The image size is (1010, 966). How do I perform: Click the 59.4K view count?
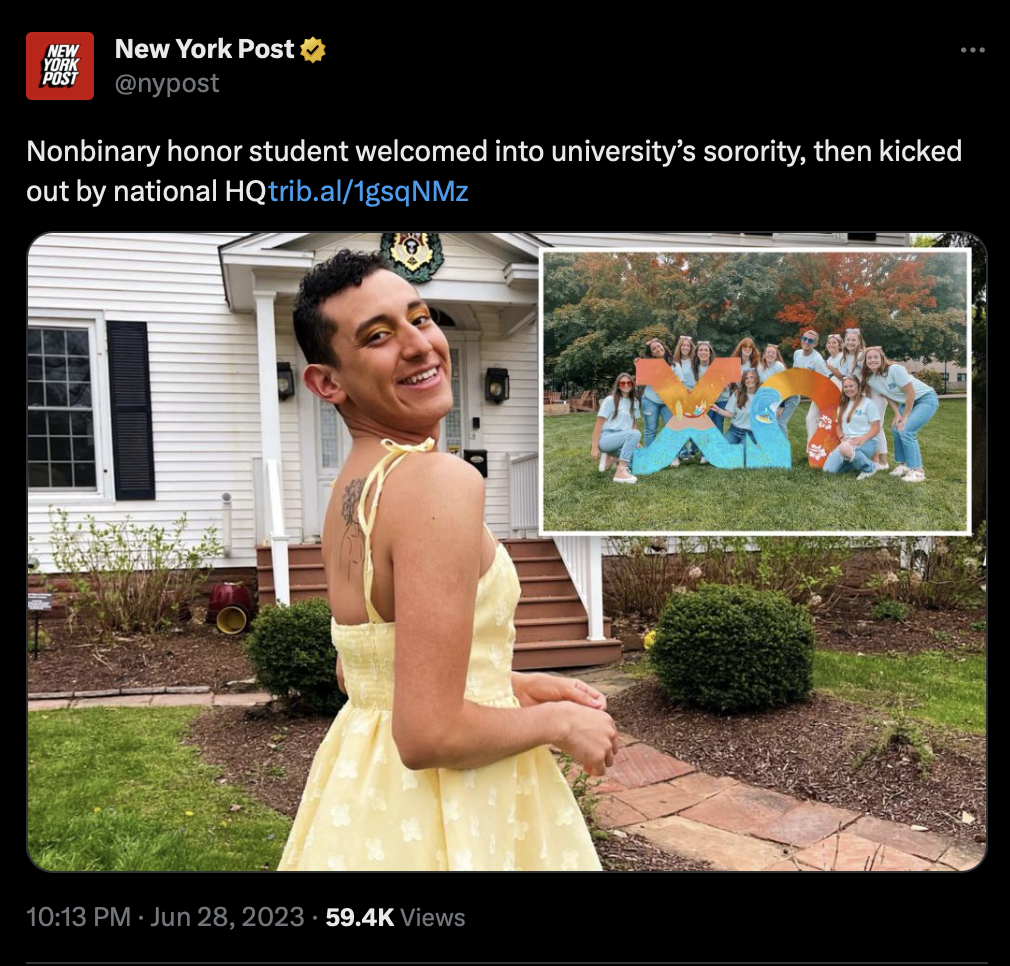pos(359,917)
